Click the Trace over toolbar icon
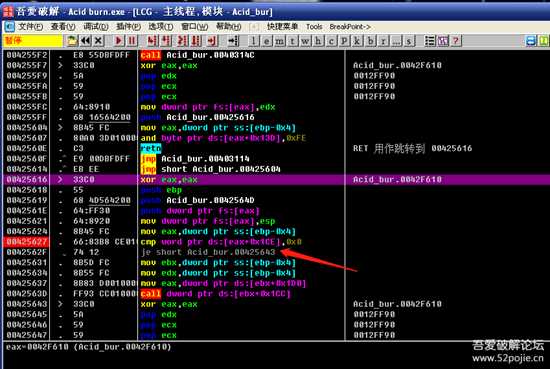Image resolution: width=550 pixels, height=369 pixels. point(196,41)
